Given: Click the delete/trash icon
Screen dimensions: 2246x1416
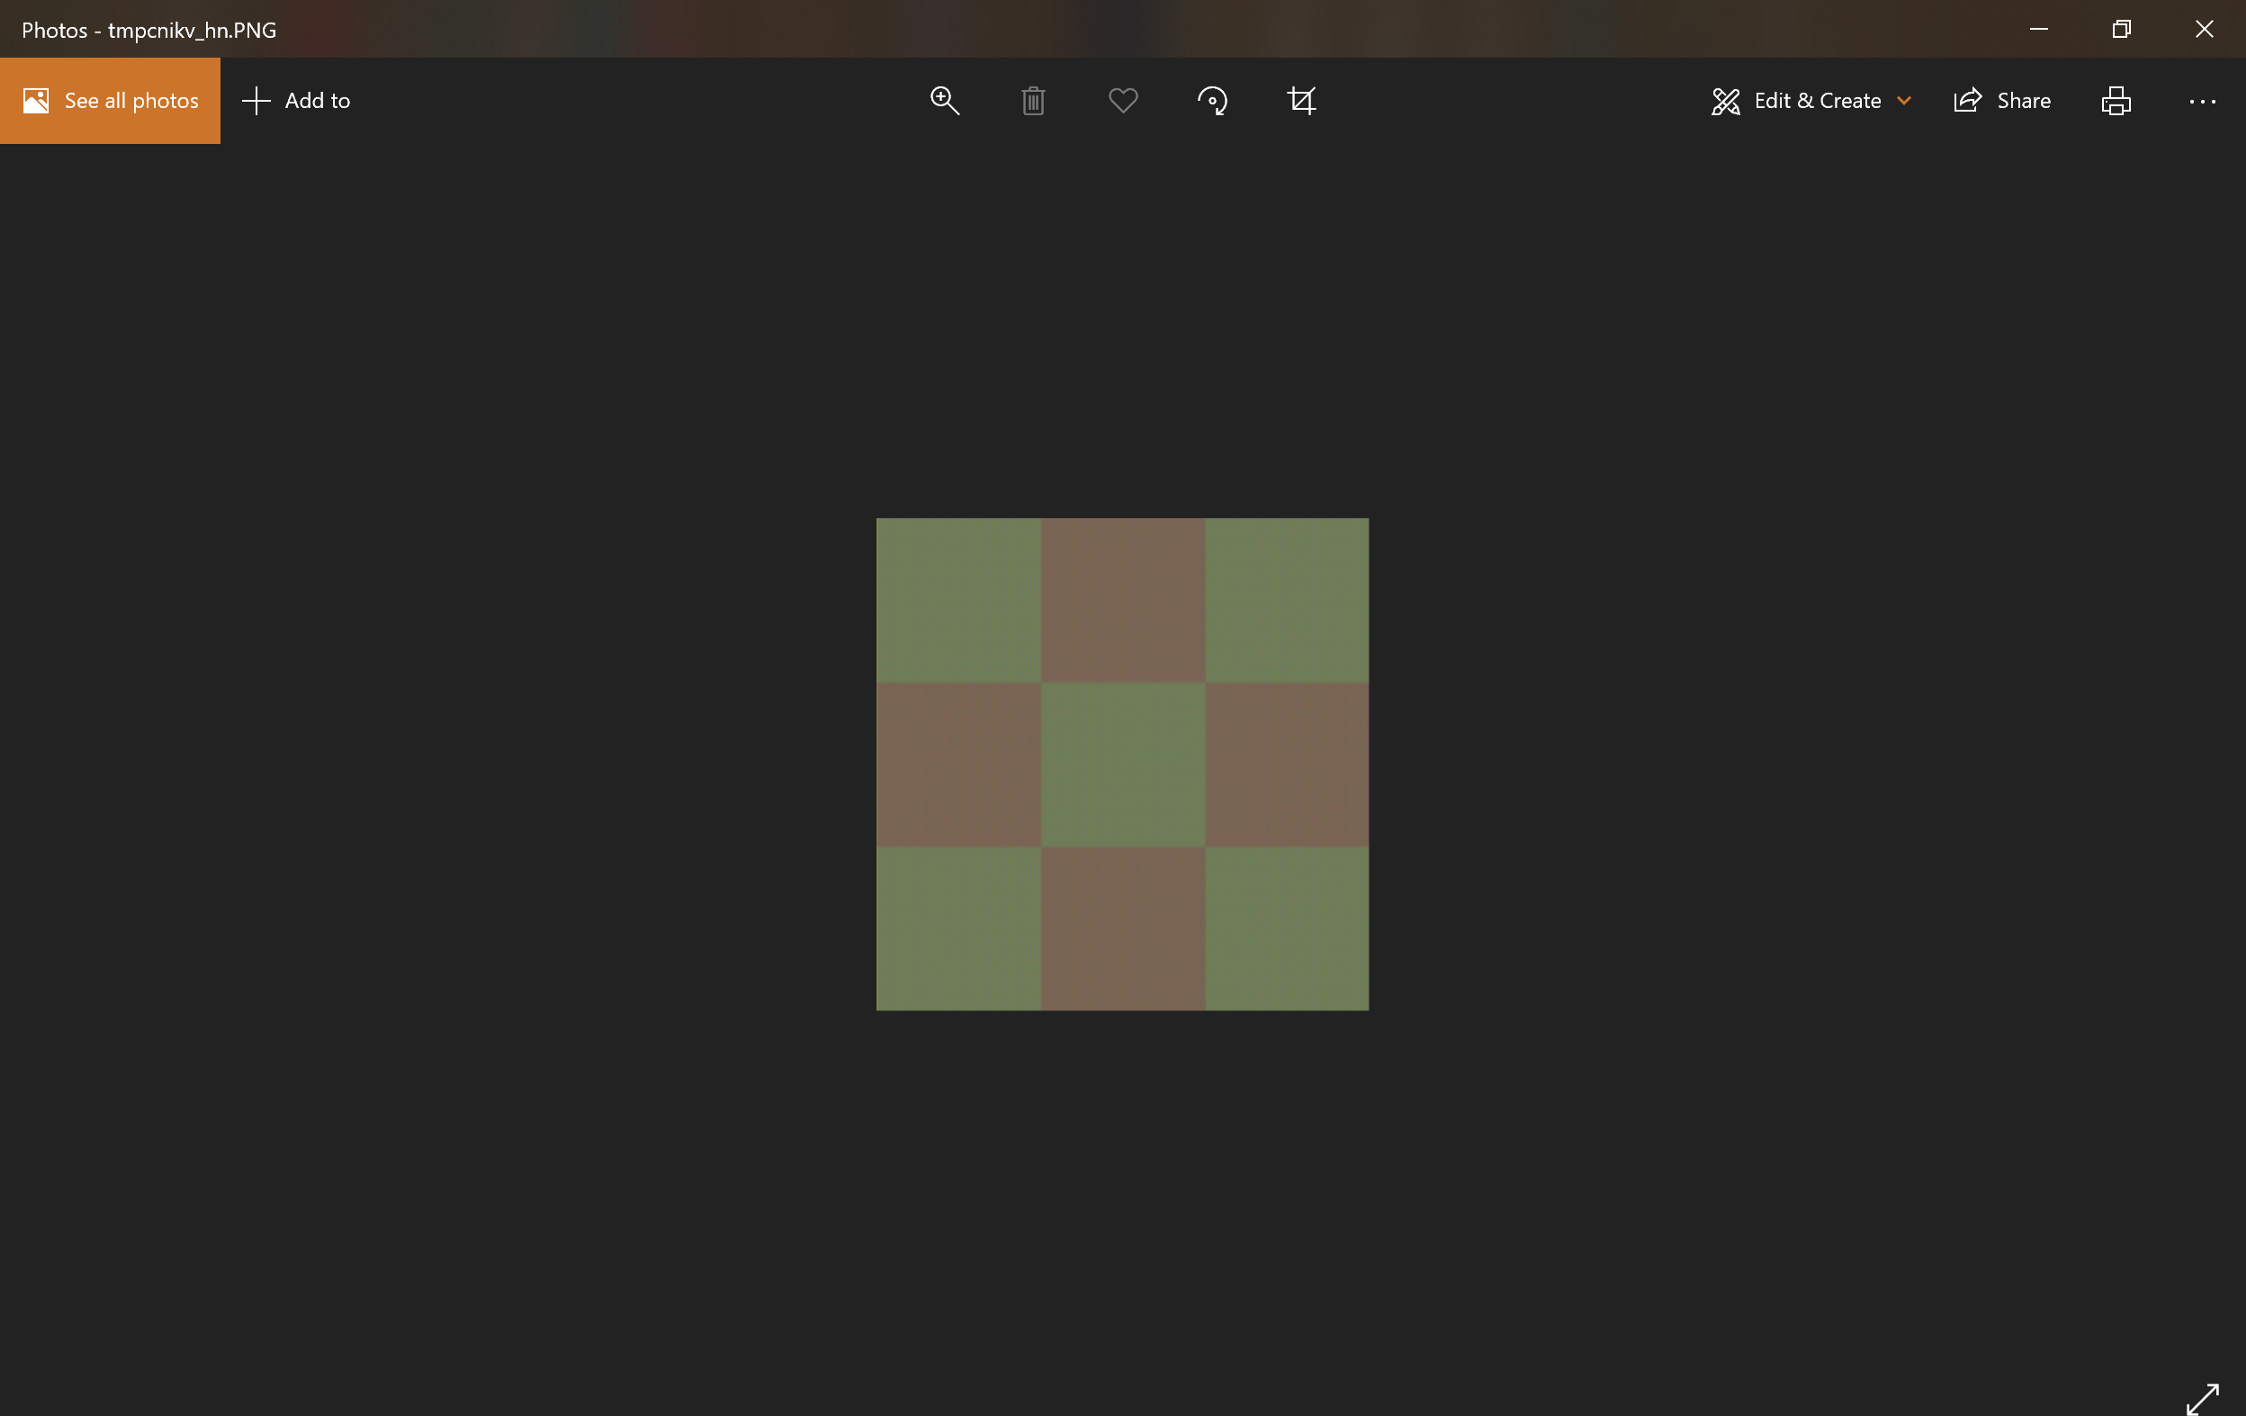Looking at the screenshot, I should (x=1032, y=100).
